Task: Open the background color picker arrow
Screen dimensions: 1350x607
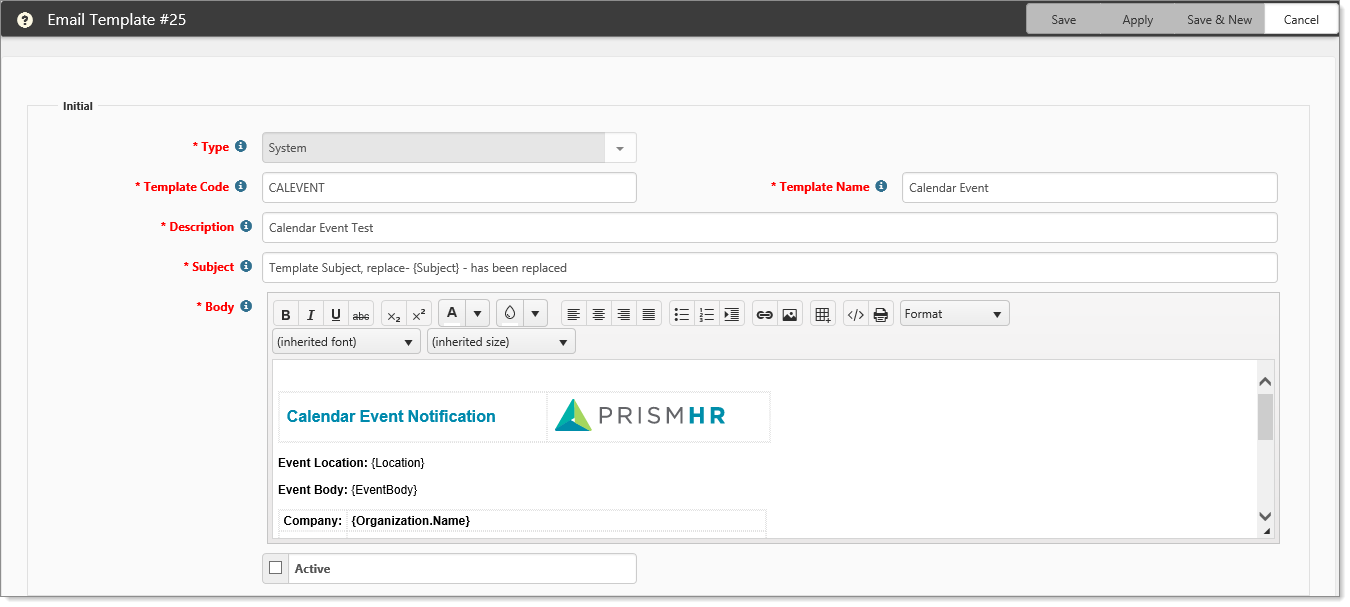Action: pos(536,314)
